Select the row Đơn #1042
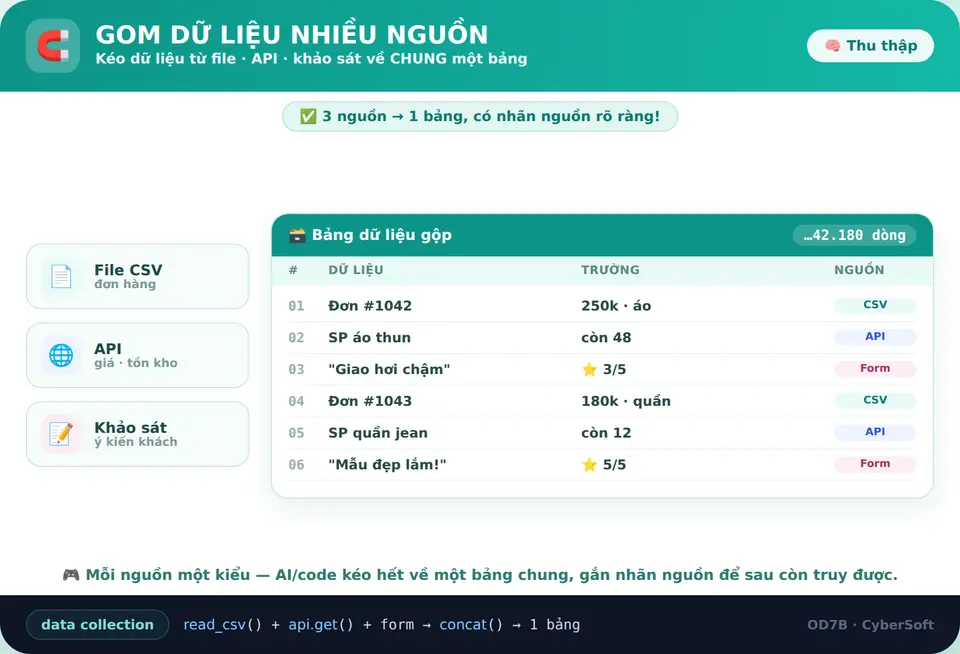 (602, 306)
